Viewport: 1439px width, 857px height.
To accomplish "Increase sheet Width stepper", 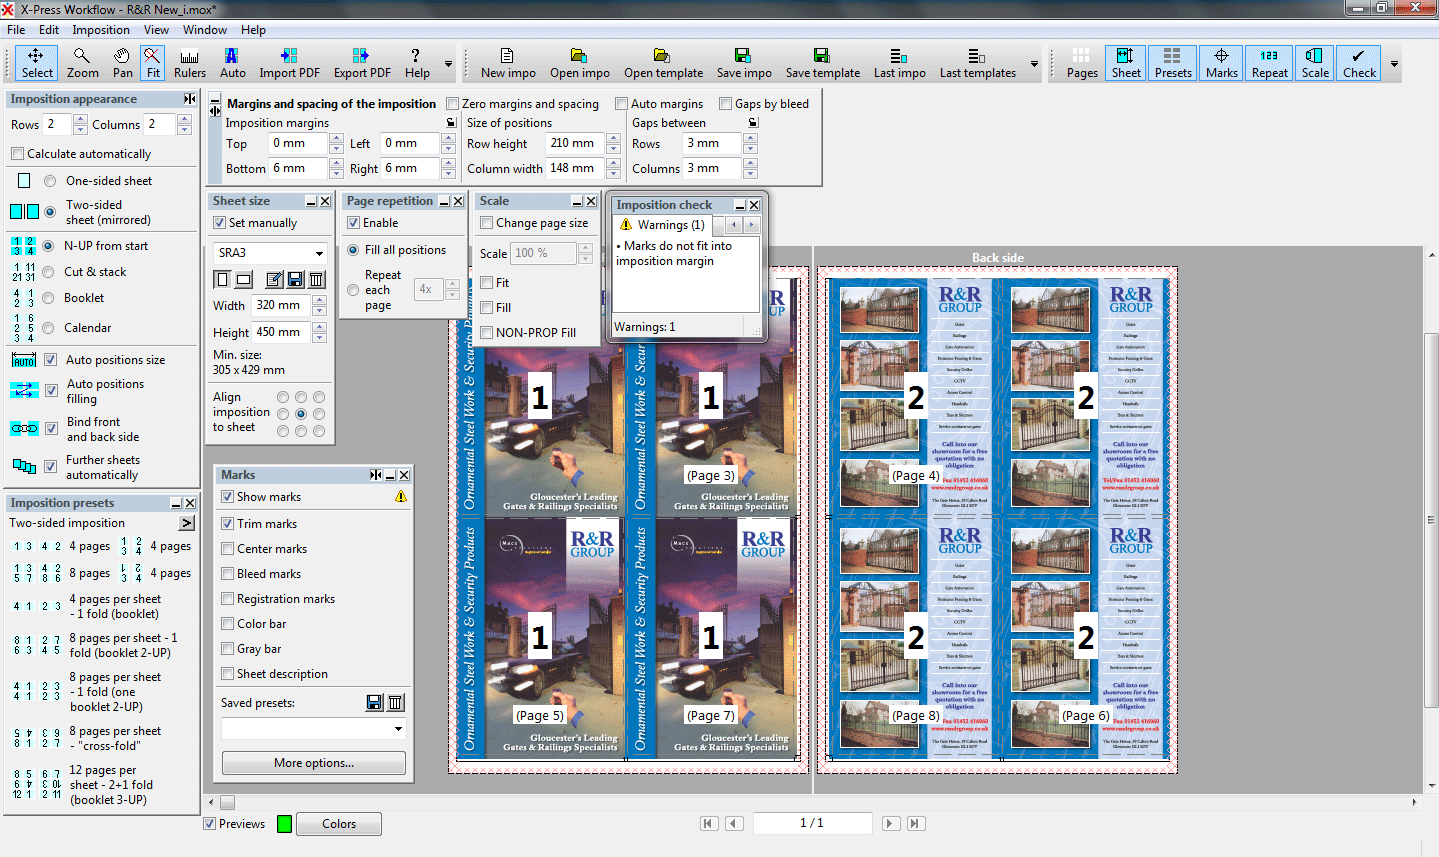I will point(319,300).
